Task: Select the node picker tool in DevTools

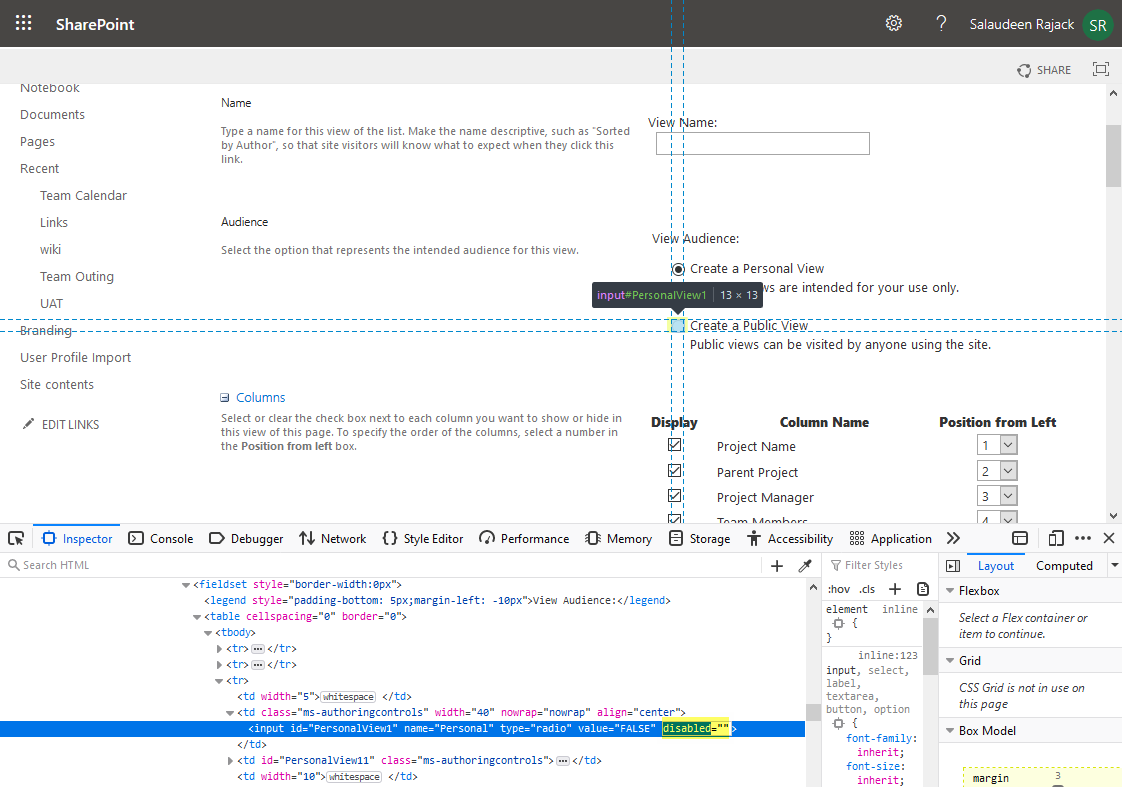Action: point(15,538)
